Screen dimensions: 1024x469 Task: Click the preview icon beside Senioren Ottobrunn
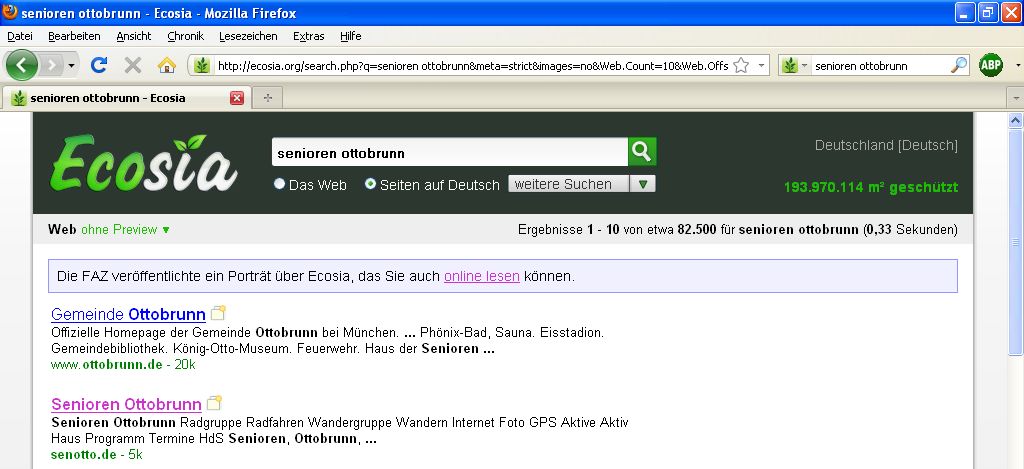pos(214,402)
